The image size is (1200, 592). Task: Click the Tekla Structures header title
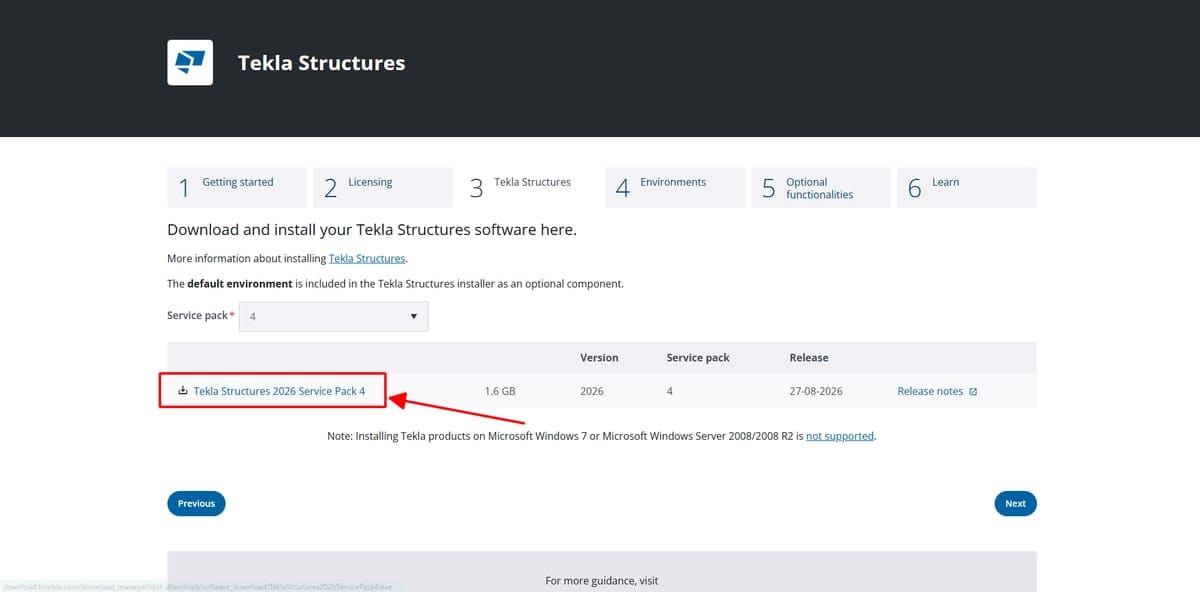pos(321,63)
